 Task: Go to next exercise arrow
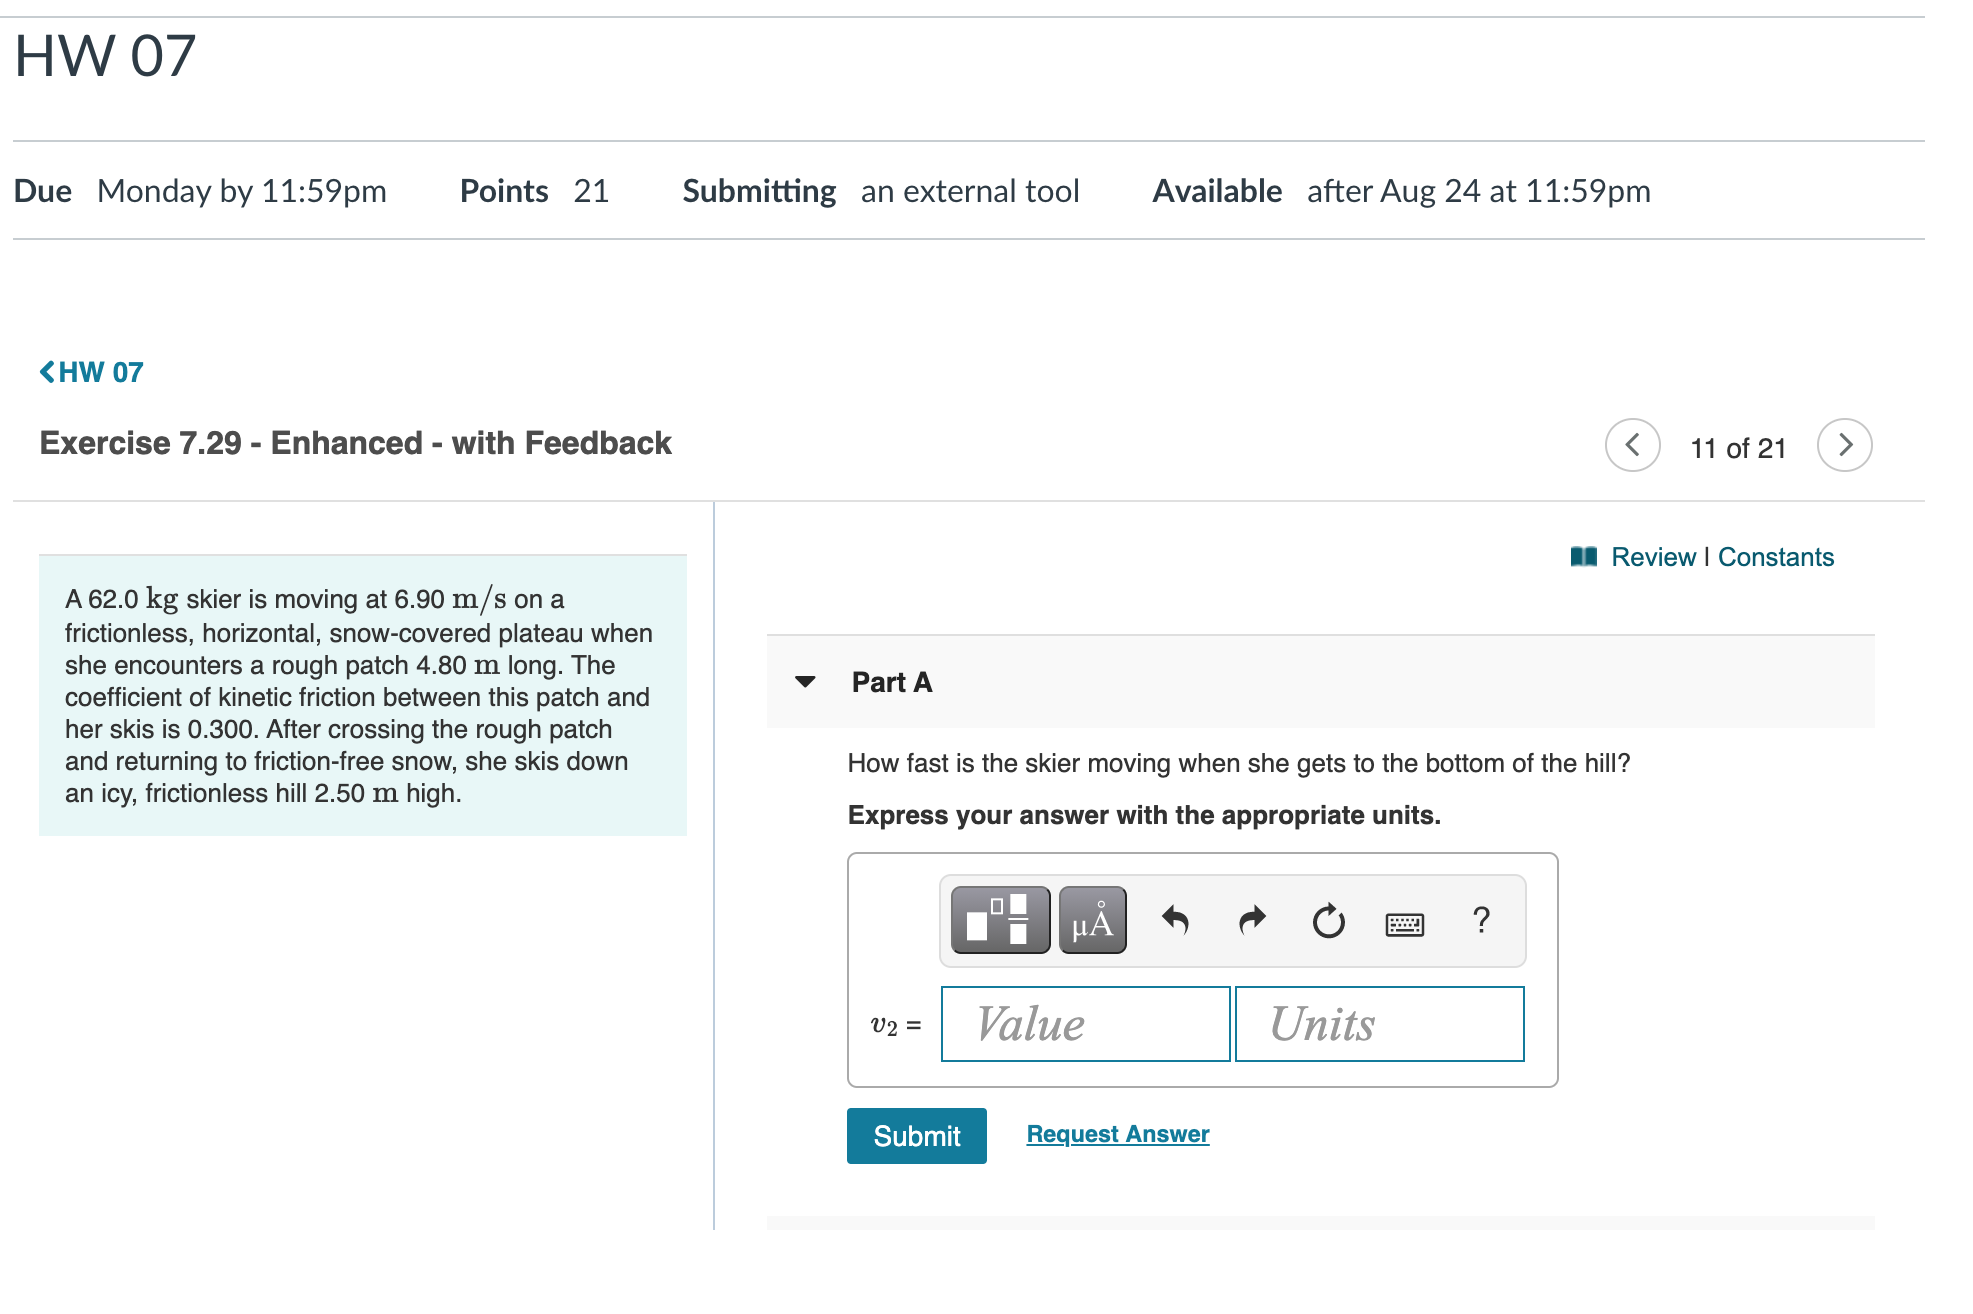click(1844, 445)
